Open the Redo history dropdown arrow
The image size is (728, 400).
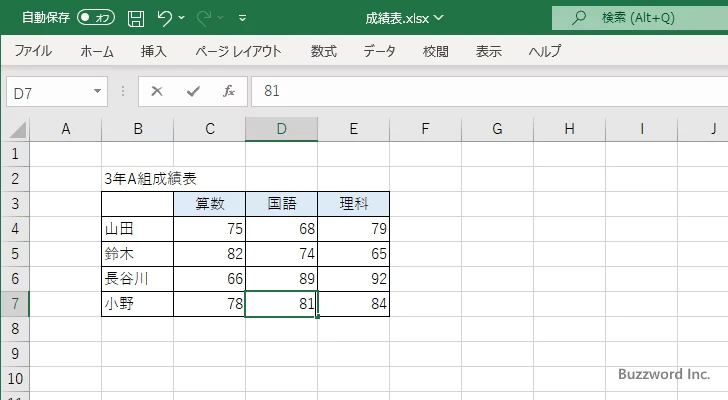click(x=221, y=18)
